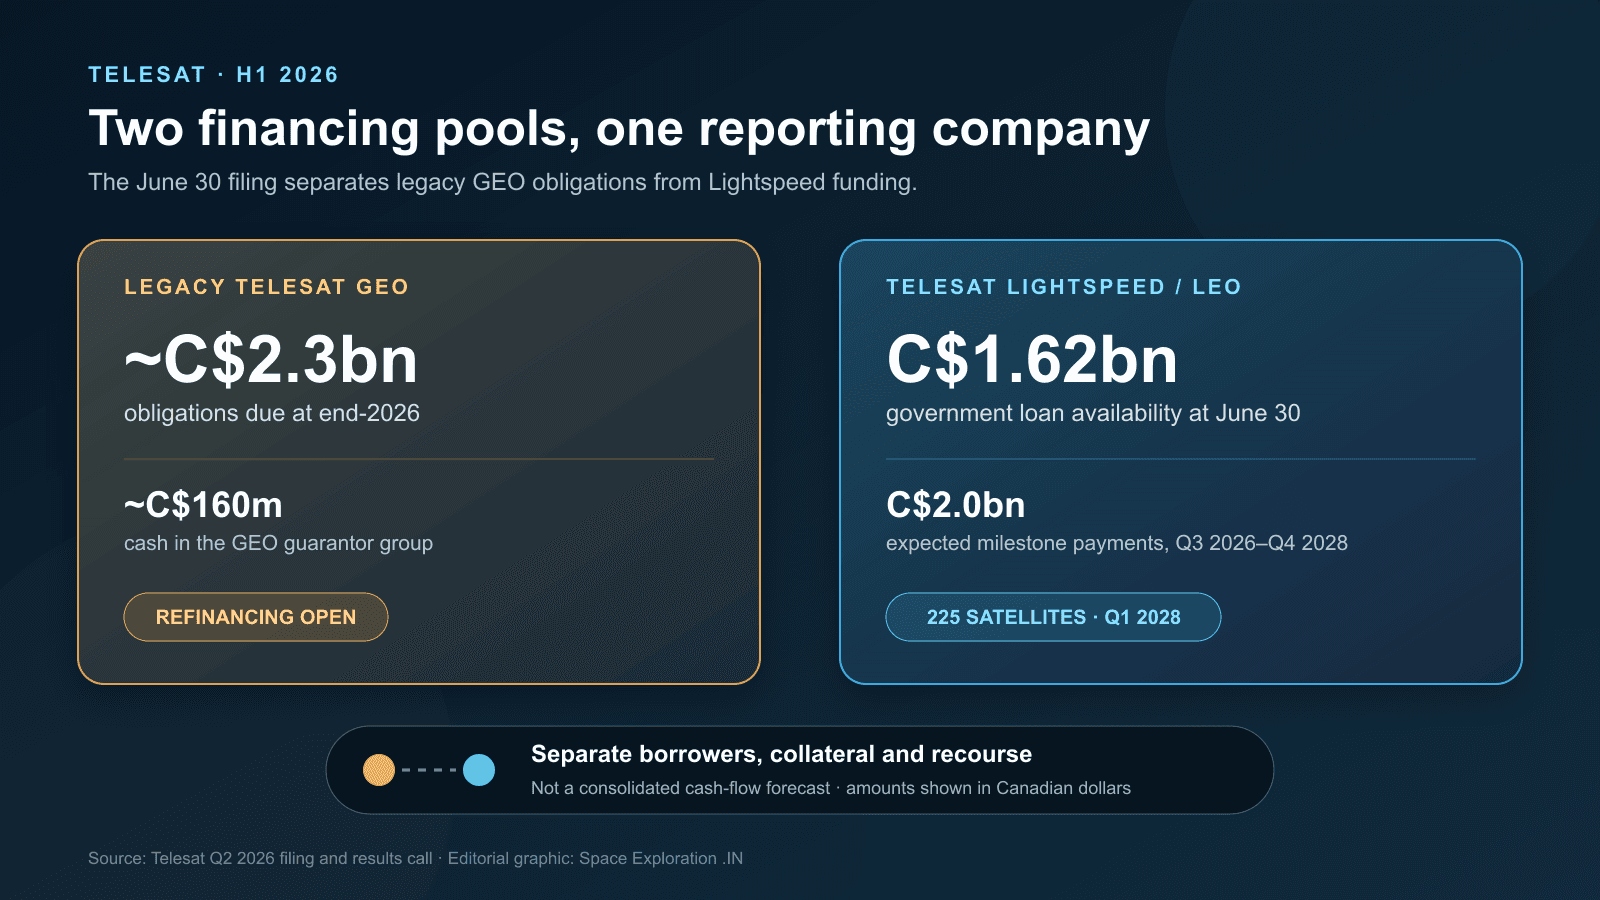
Task: Click the headline 'Two financing pools, one reporting company'
Action: coord(619,129)
